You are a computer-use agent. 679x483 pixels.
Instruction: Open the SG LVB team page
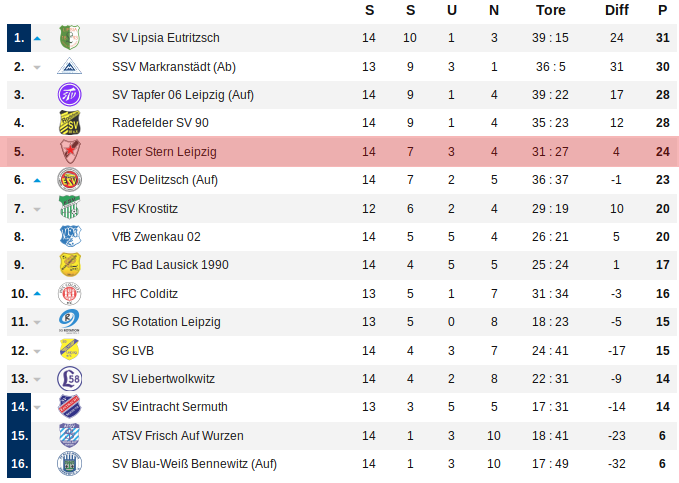pos(133,351)
